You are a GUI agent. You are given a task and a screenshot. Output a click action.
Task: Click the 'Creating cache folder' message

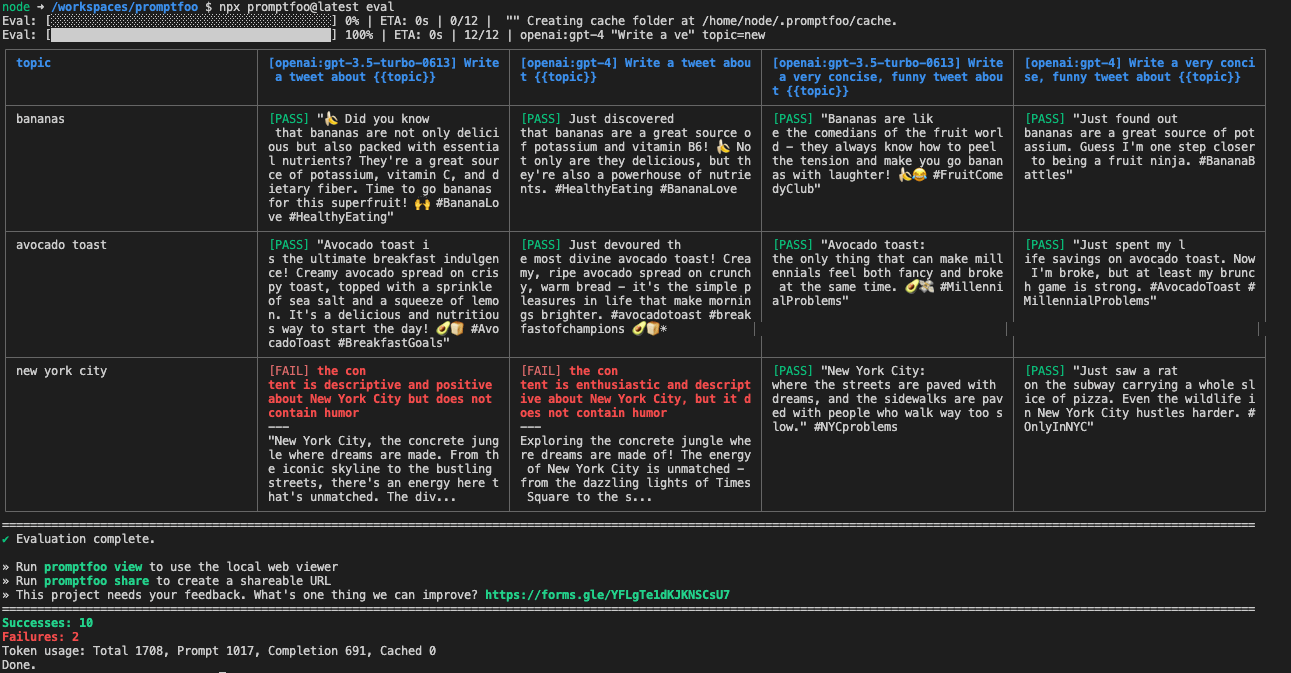pos(712,21)
